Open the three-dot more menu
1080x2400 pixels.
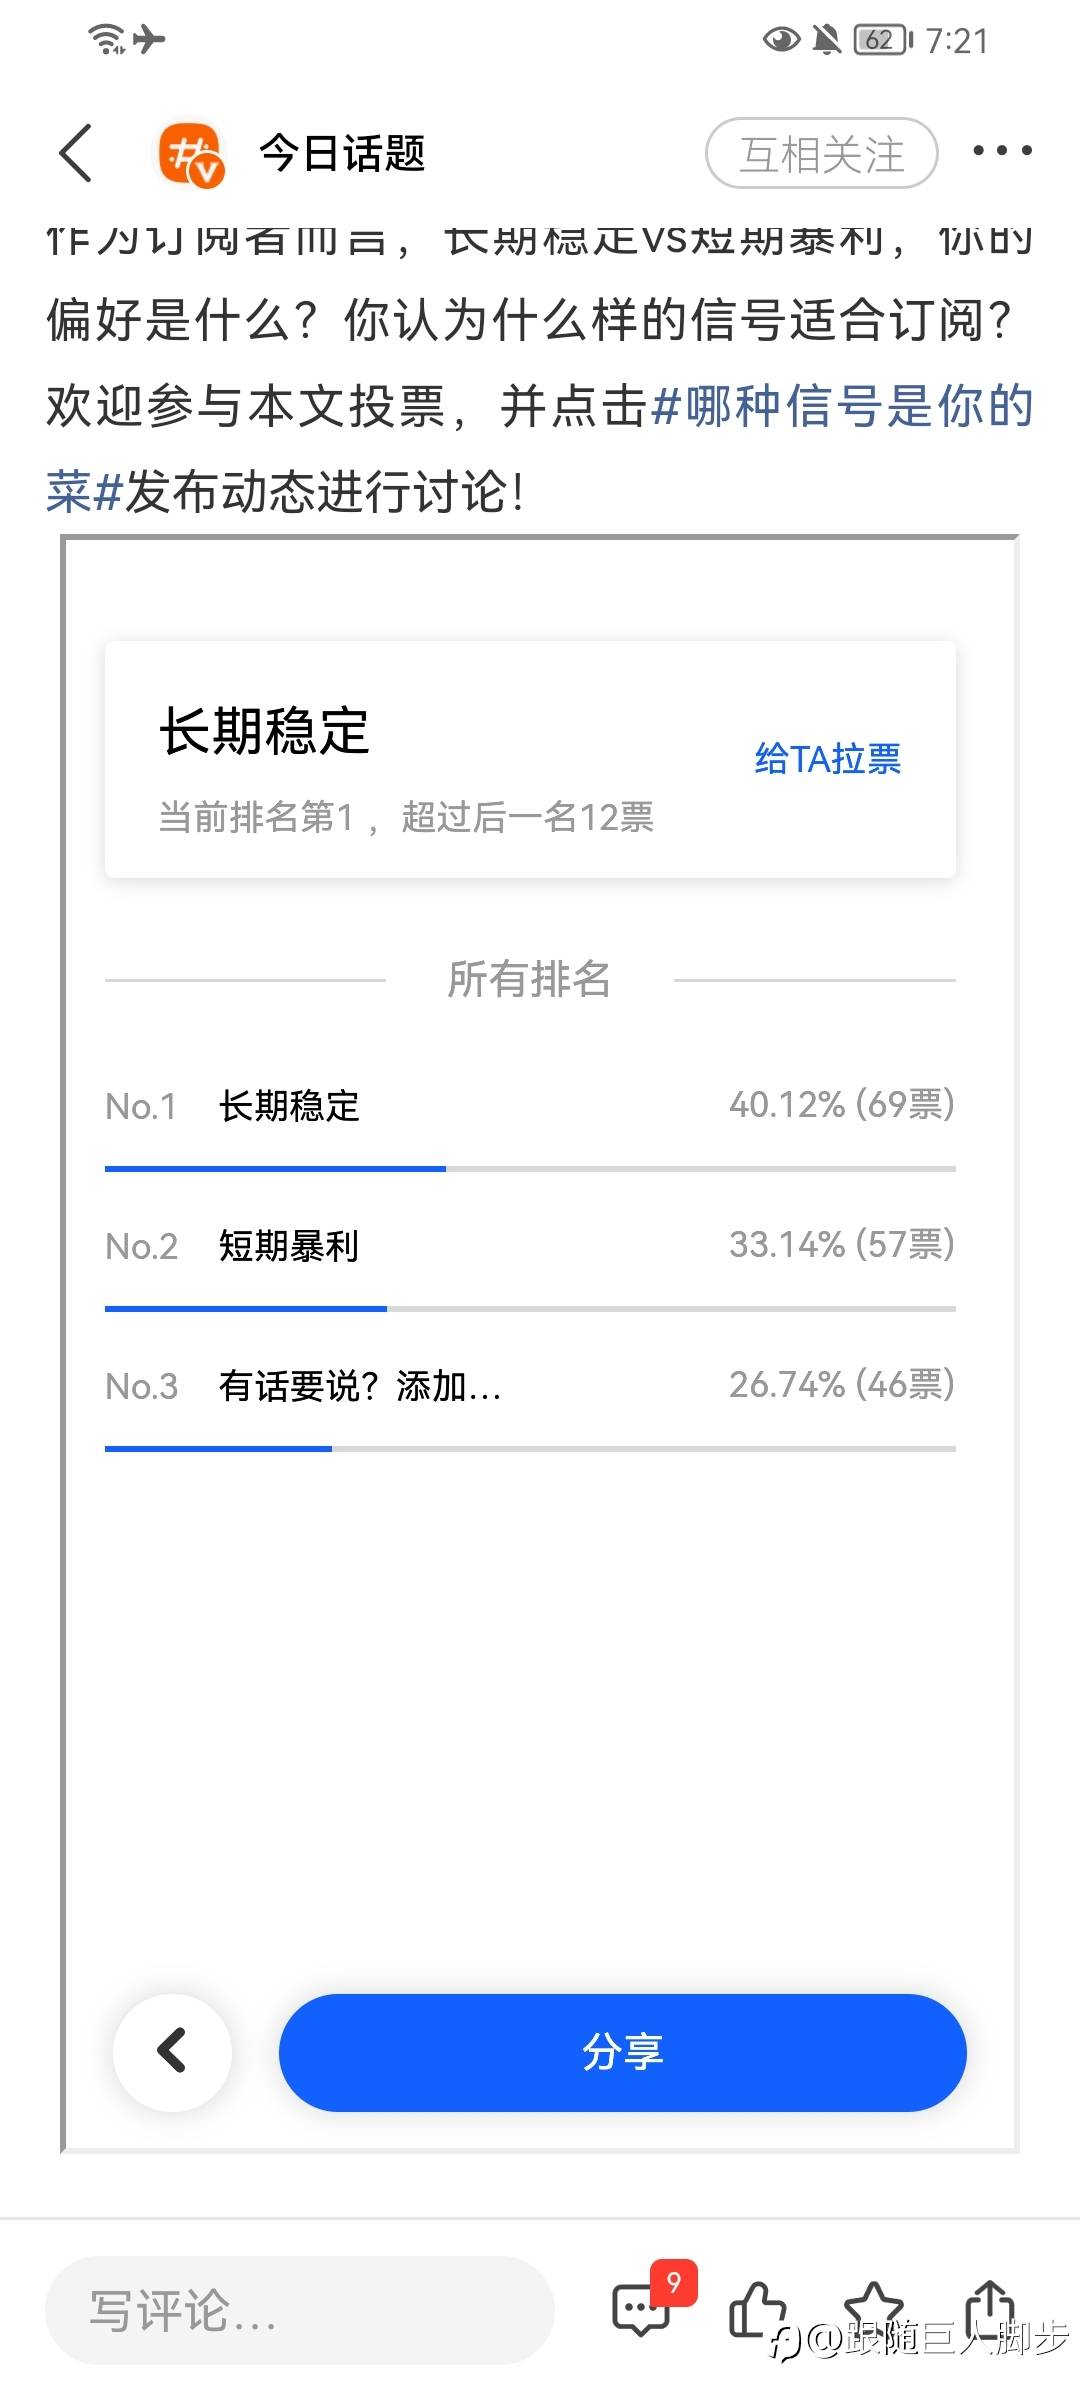tap(1002, 151)
